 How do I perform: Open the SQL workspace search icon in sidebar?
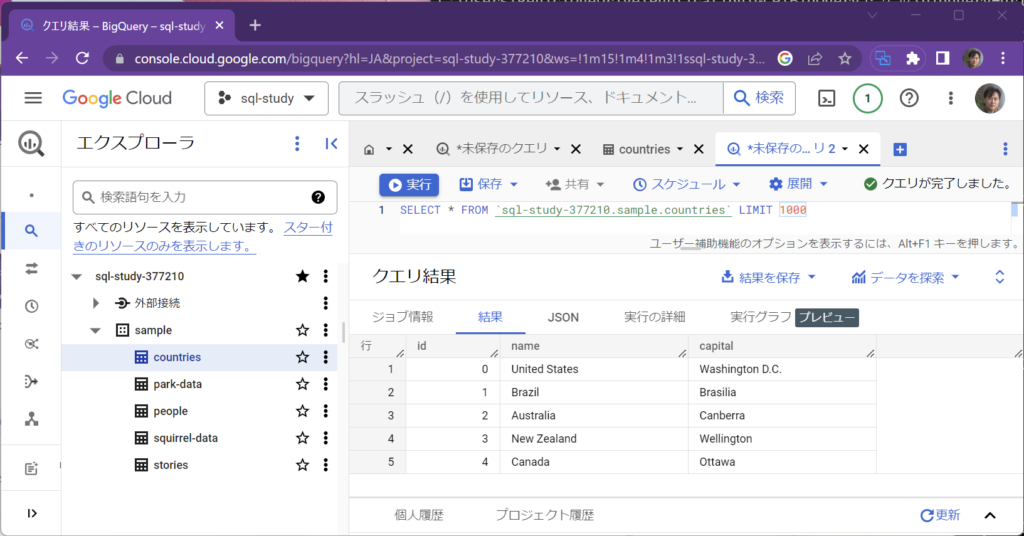click(x=31, y=230)
